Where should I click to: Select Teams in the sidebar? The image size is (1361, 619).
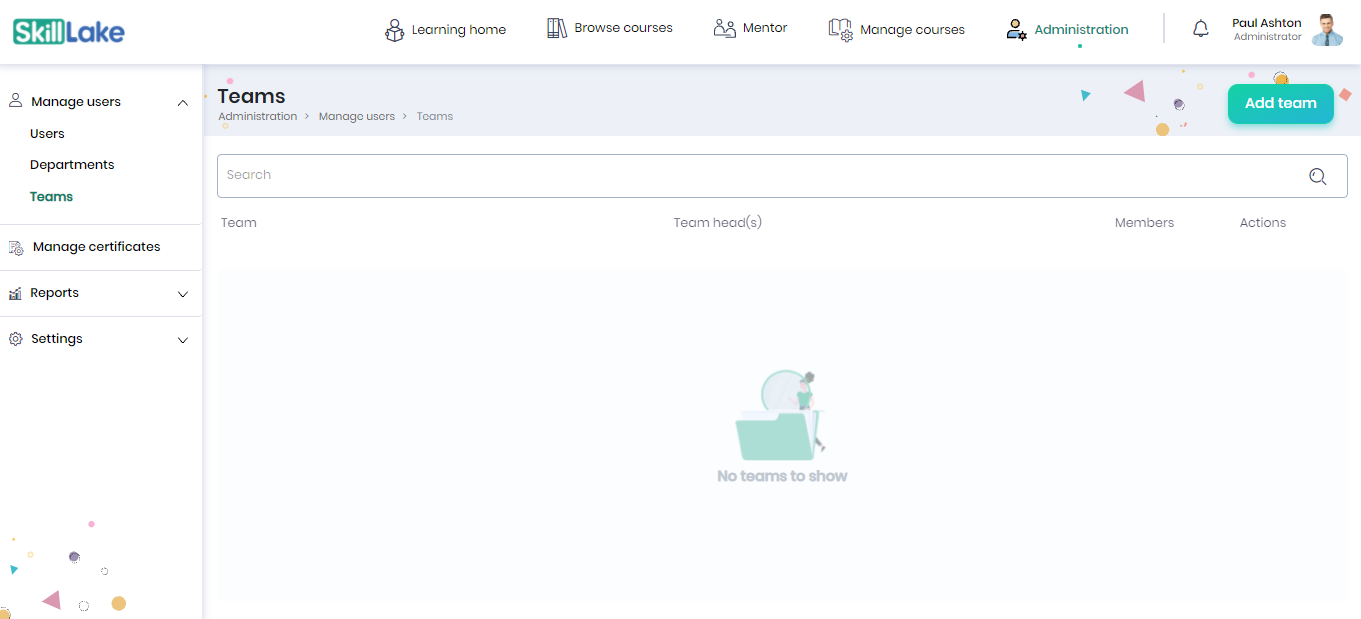tap(51, 197)
